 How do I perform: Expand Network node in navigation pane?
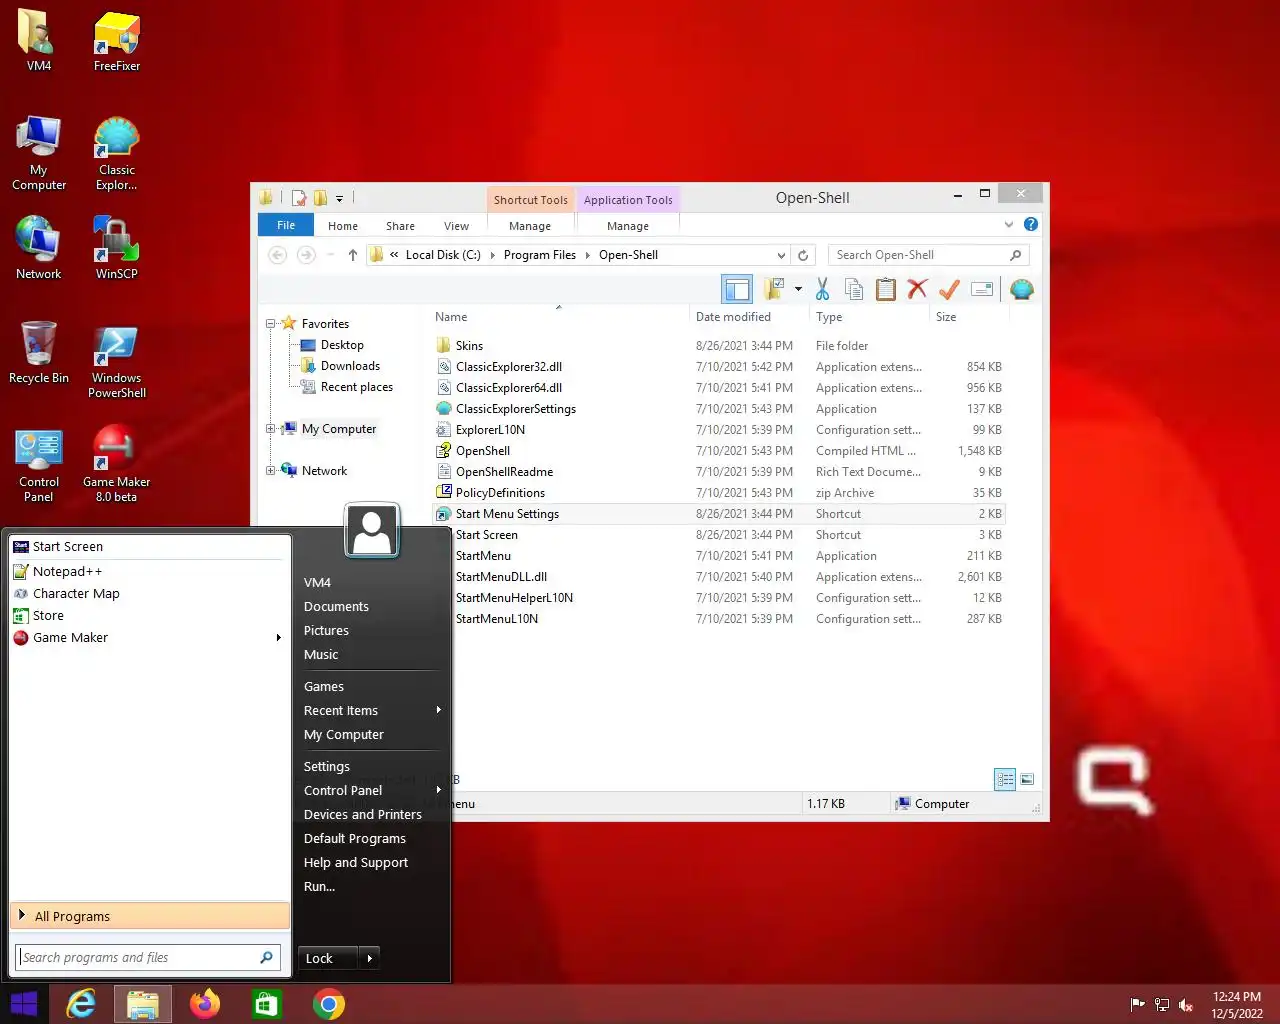(271, 471)
